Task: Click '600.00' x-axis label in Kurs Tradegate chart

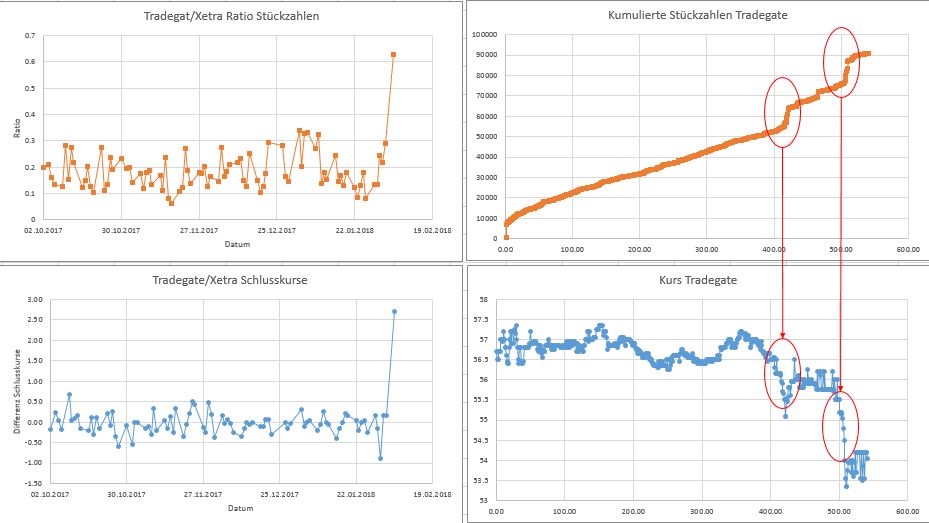Action: tap(908, 512)
